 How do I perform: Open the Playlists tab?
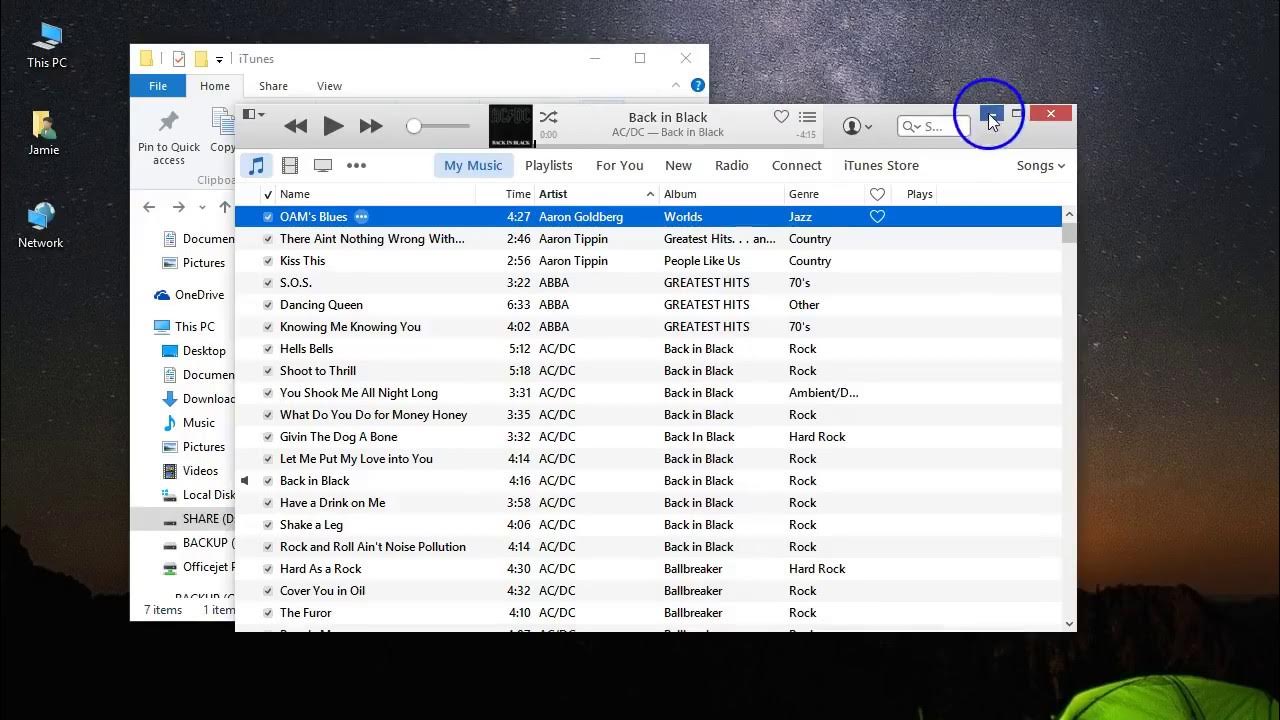[549, 165]
